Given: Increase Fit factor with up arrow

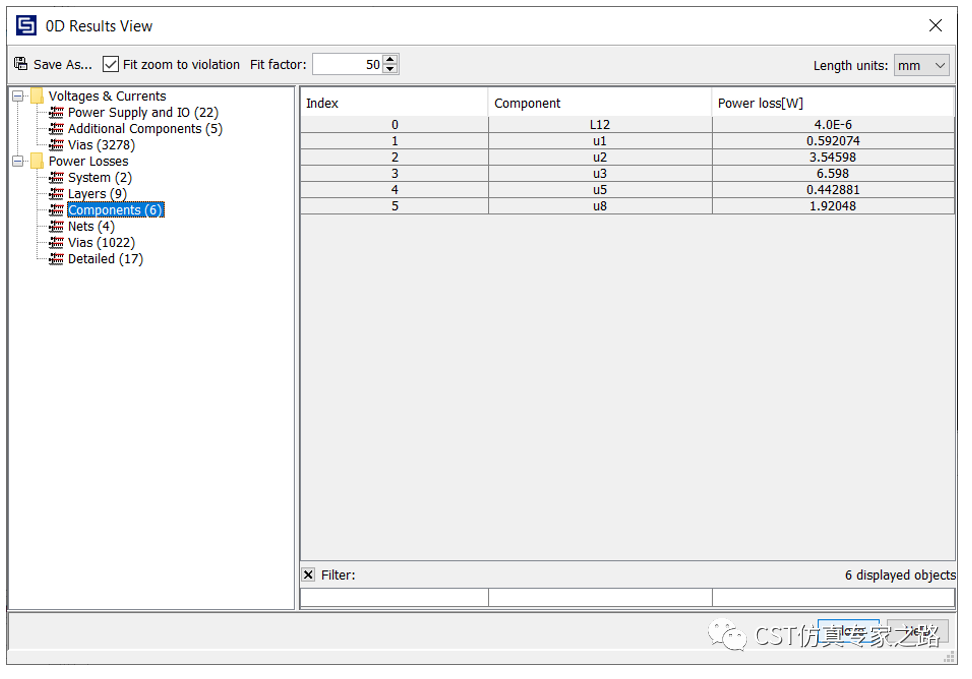Looking at the screenshot, I should click(390, 60).
